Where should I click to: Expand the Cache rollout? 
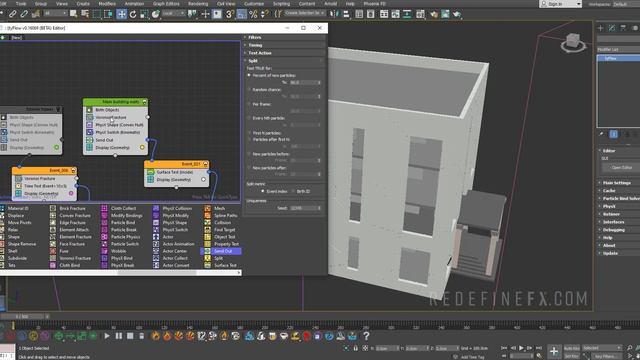tap(619, 191)
